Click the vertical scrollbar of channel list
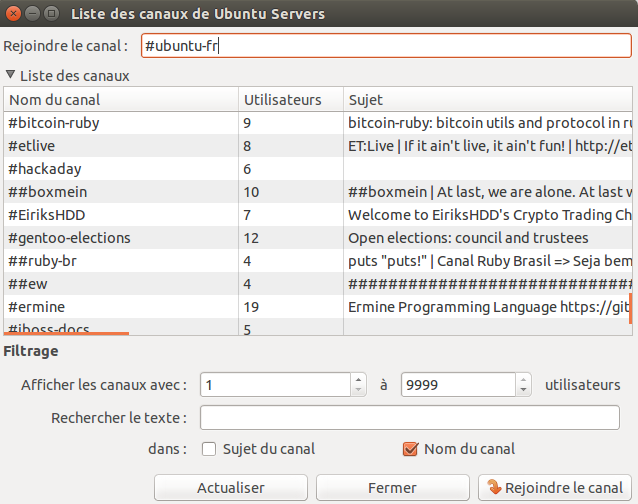Viewport: 638px width, 504px height. (631, 308)
